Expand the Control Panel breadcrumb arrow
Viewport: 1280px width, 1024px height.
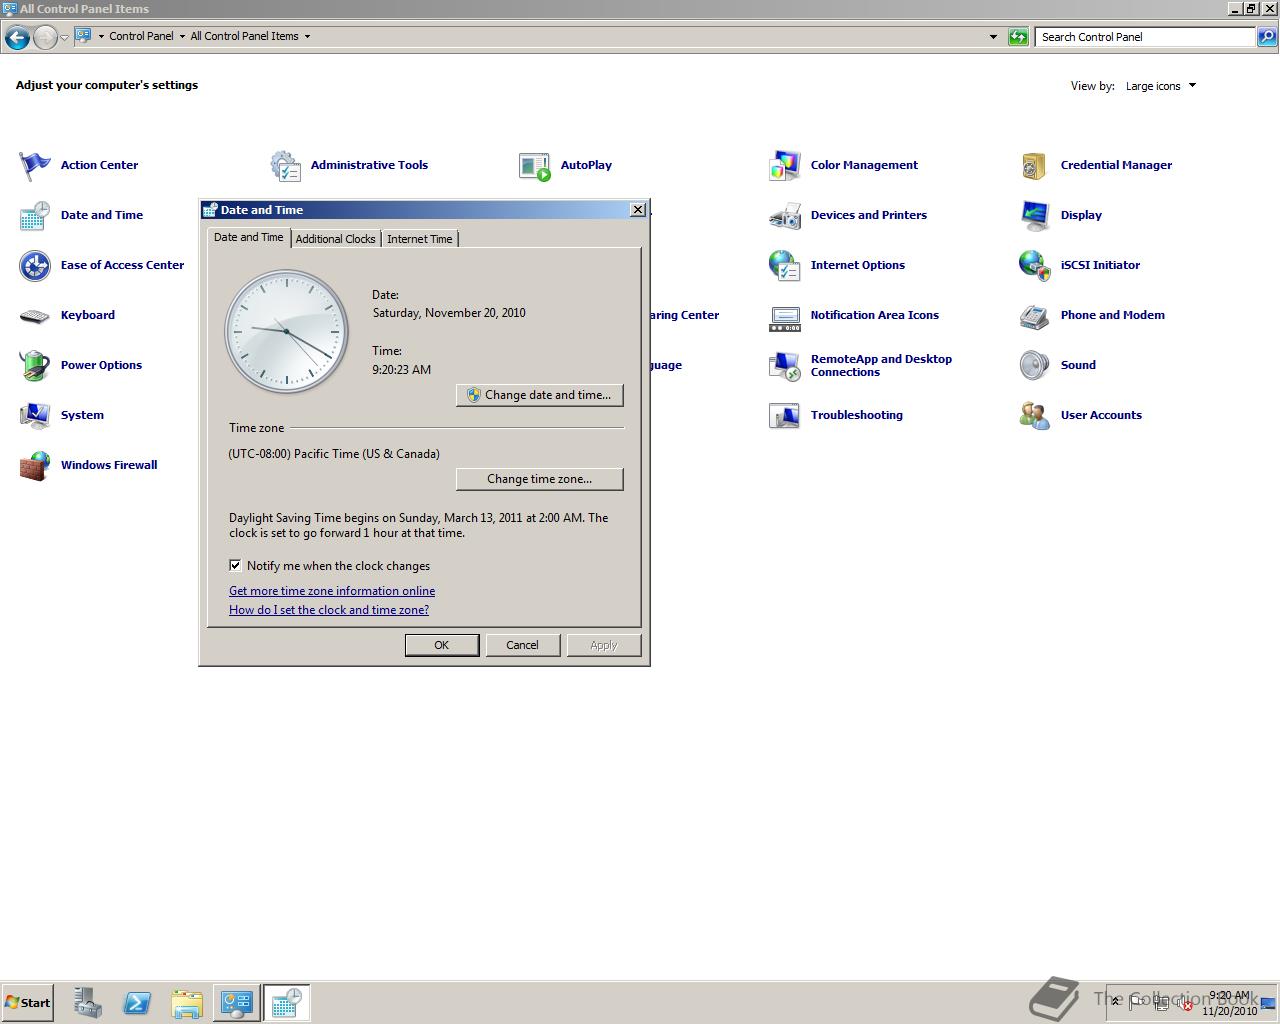[182, 36]
